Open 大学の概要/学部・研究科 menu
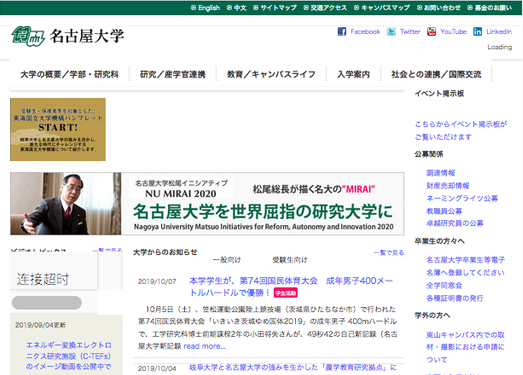Image resolution: width=523 pixels, height=375 pixels. [x=69, y=74]
